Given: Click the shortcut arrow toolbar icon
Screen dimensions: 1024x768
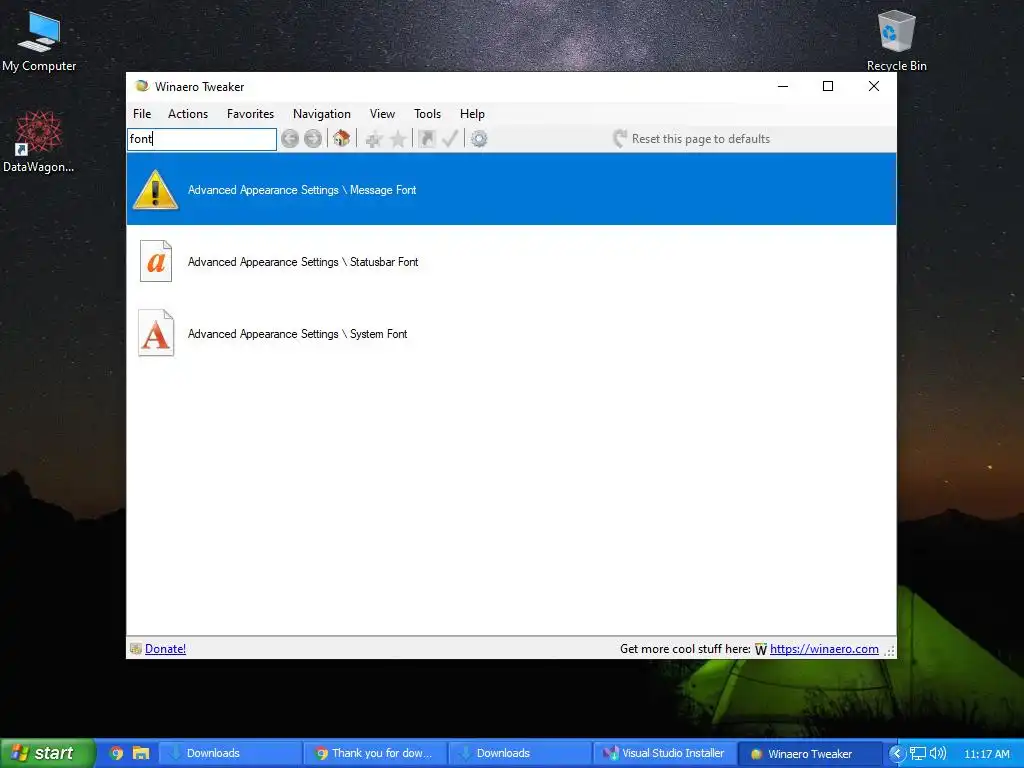Looking at the screenshot, I should (x=426, y=138).
